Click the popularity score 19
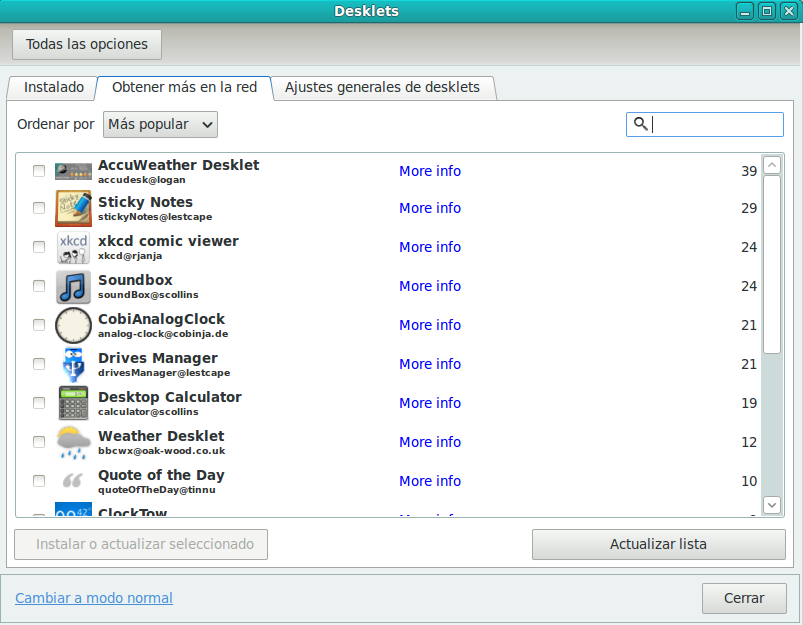803x625 pixels. pos(749,403)
